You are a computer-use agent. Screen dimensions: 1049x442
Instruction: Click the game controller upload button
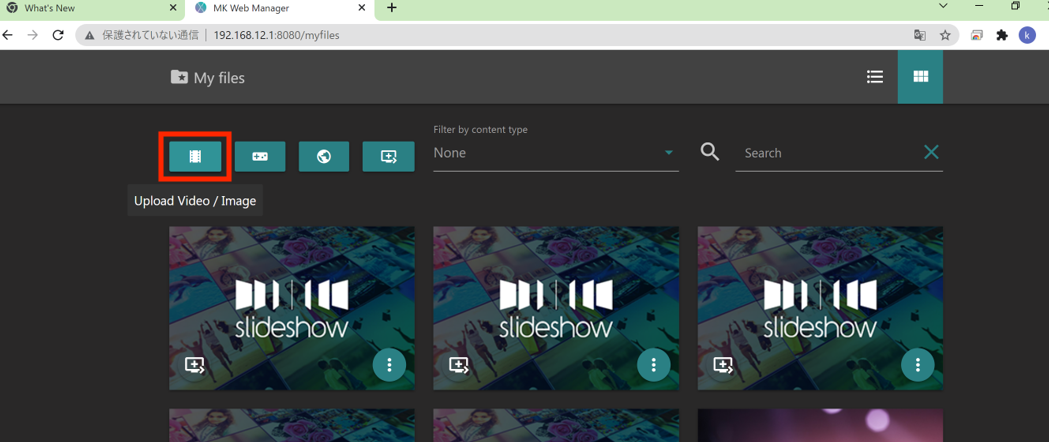pyautogui.click(x=260, y=156)
